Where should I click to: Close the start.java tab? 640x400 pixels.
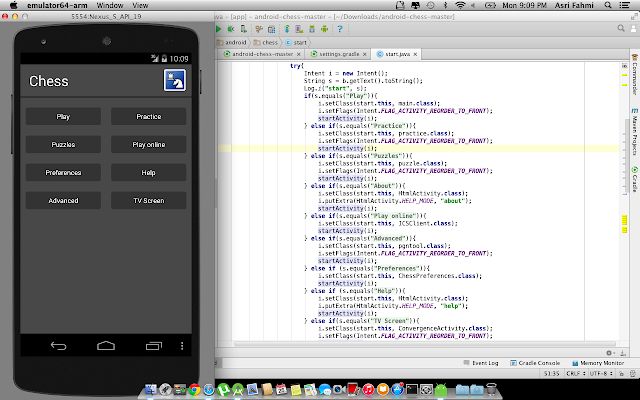pyautogui.click(x=415, y=54)
